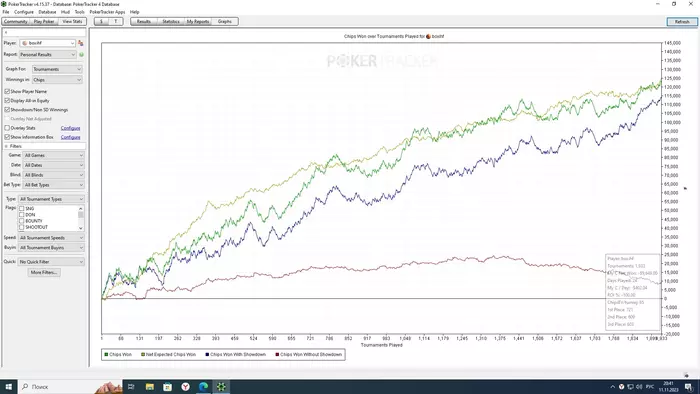Open the Help menu
700x394 pixels.
click(x=134, y=12)
